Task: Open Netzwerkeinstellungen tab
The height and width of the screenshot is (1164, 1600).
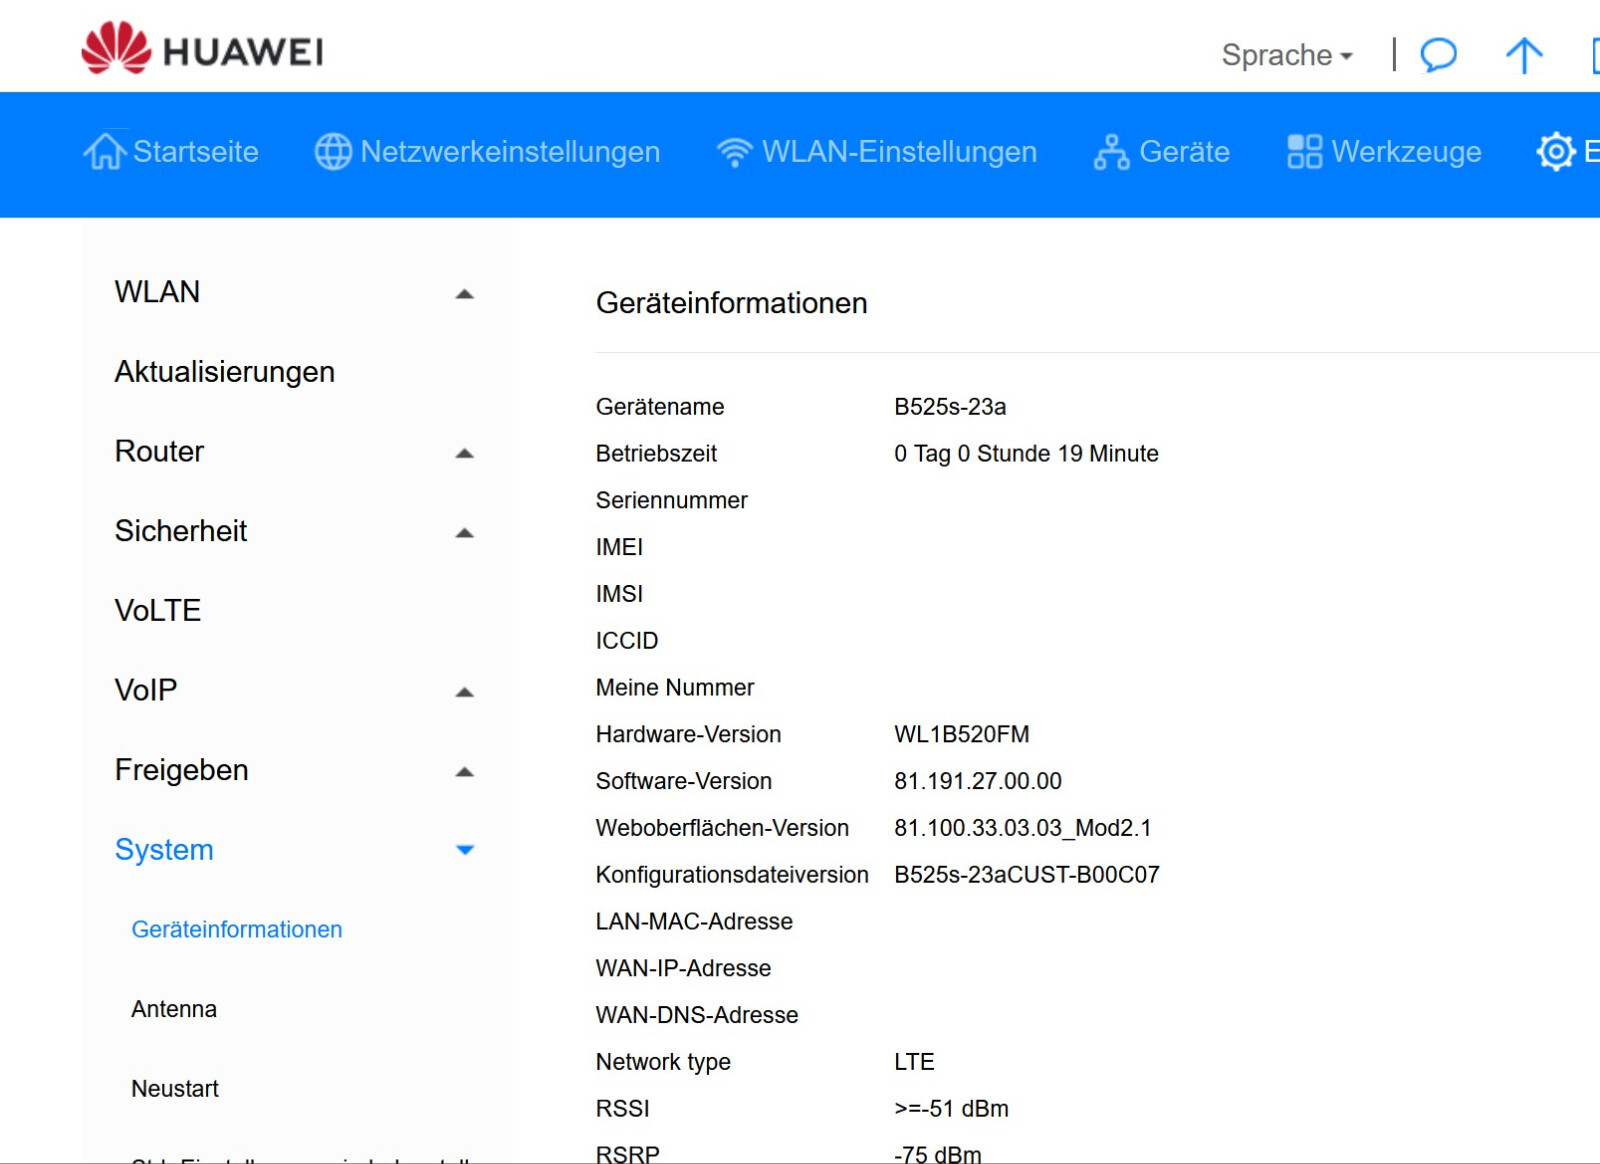Action: coord(487,152)
